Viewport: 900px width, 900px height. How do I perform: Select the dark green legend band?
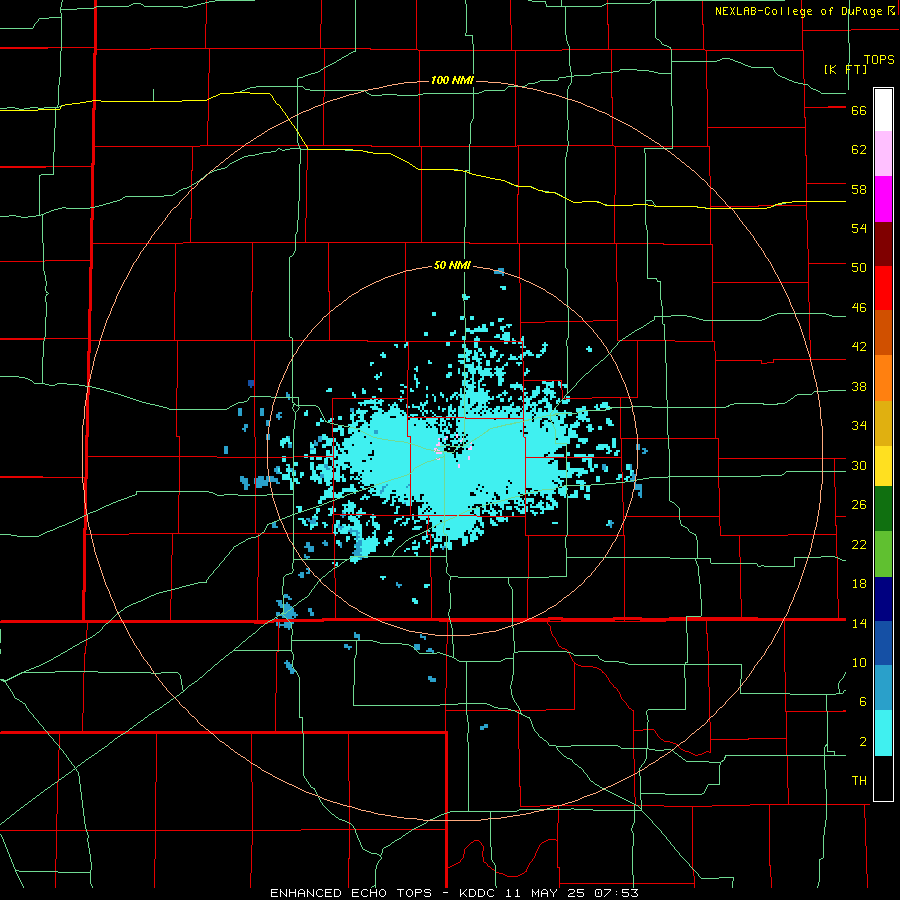click(883, 509)
